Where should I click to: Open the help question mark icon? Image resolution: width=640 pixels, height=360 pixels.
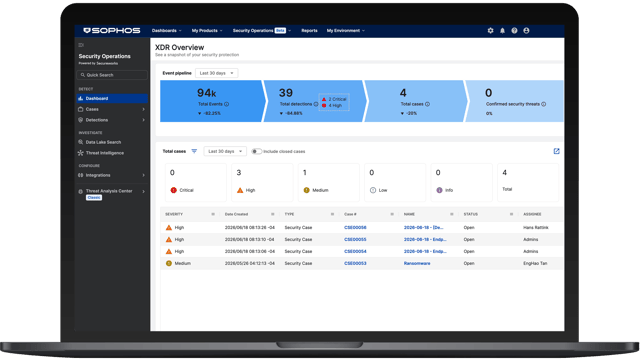[514, 31]
